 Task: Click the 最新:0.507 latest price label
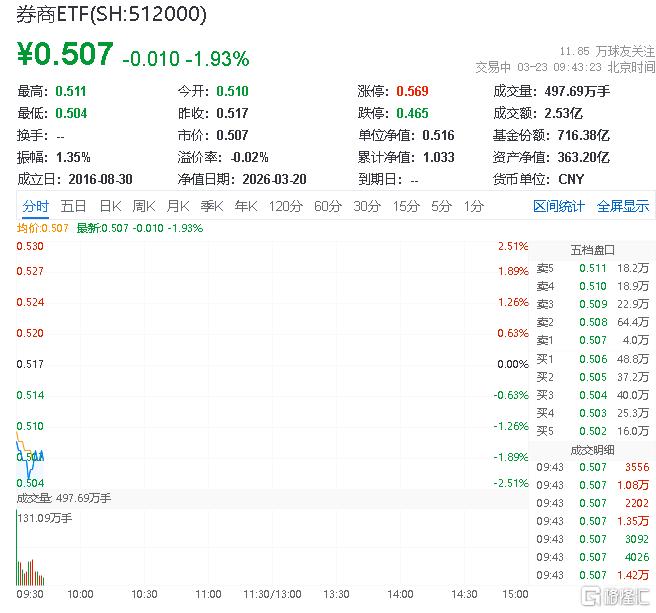tap(140, 228)
